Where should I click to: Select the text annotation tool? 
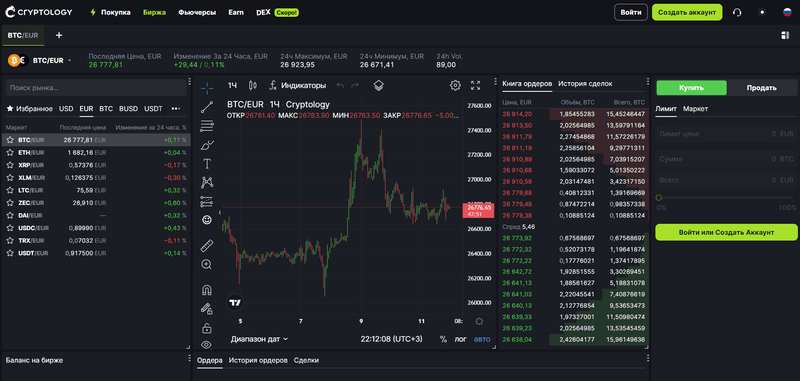tap(207, 164)
